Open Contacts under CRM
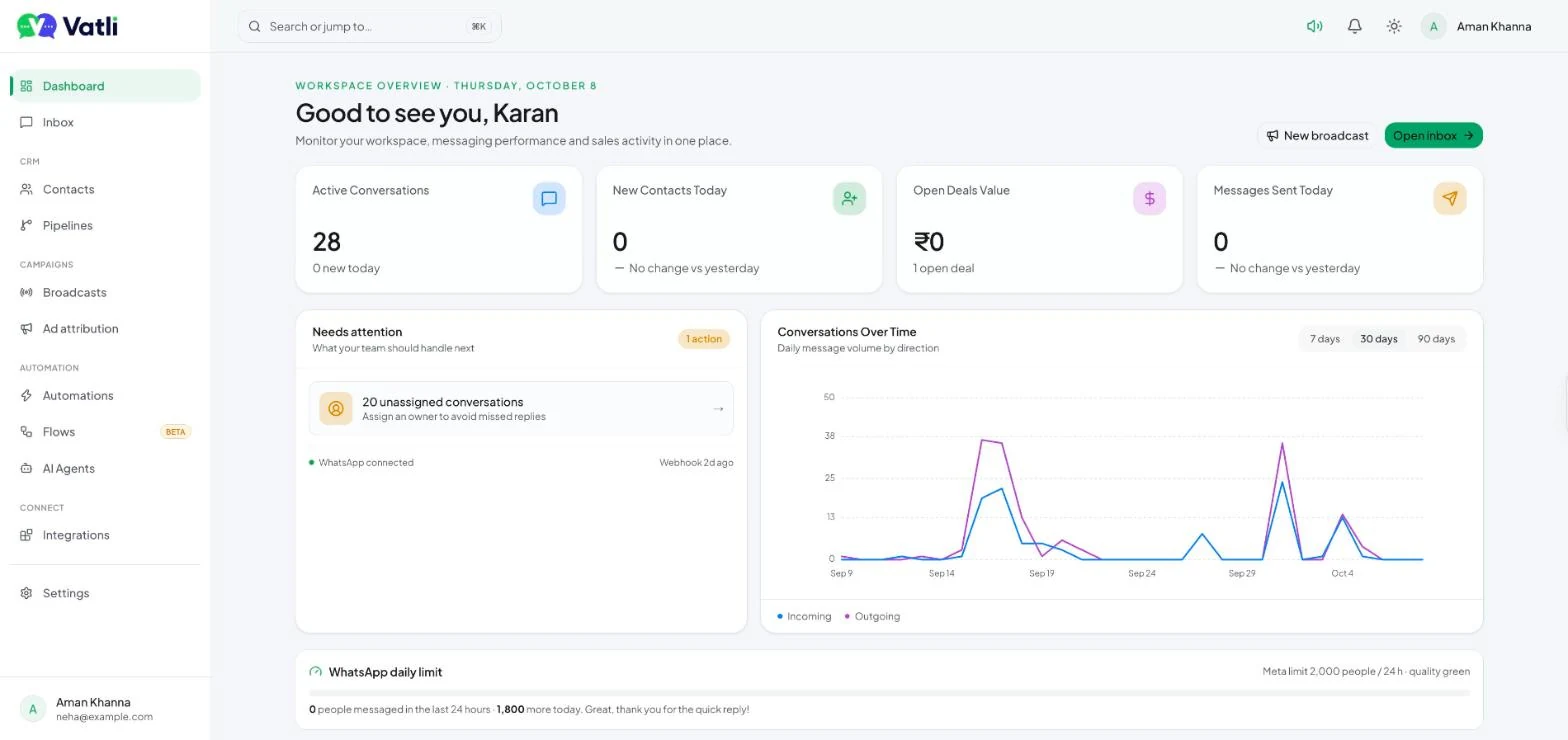The image size is (1568, 740). [x=105, y=189]
